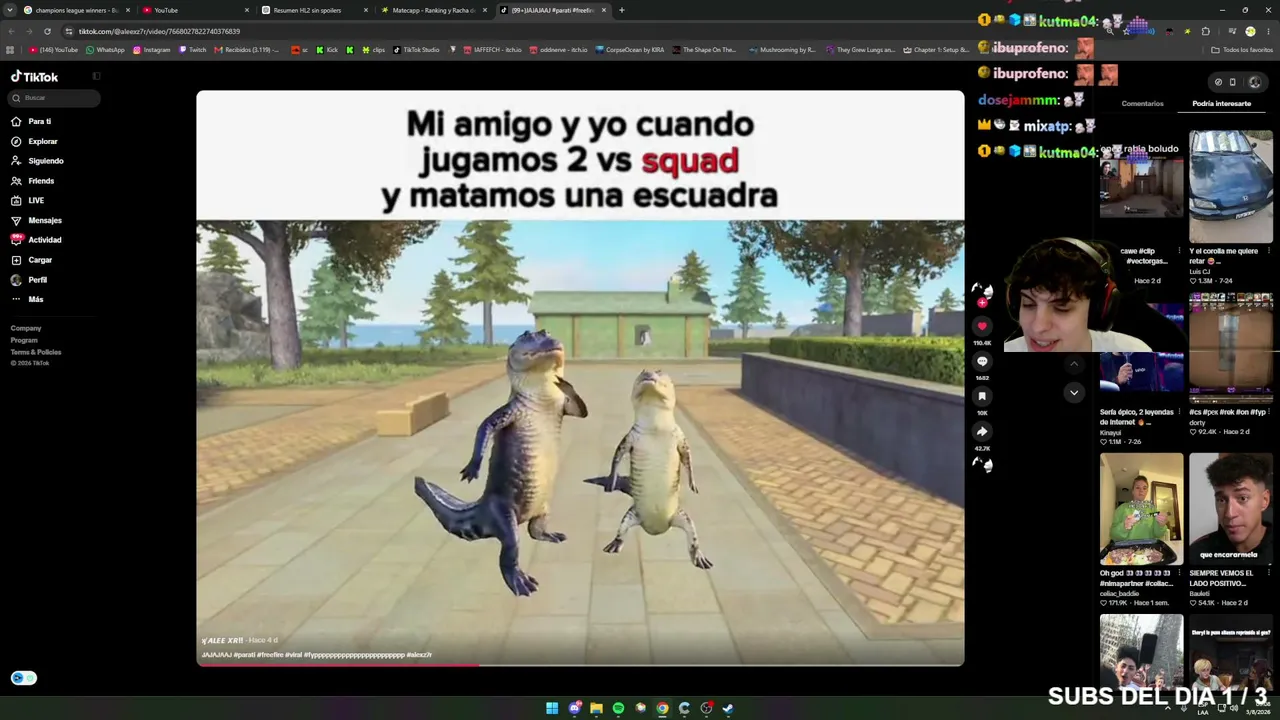Click the video progress bar

580,665
